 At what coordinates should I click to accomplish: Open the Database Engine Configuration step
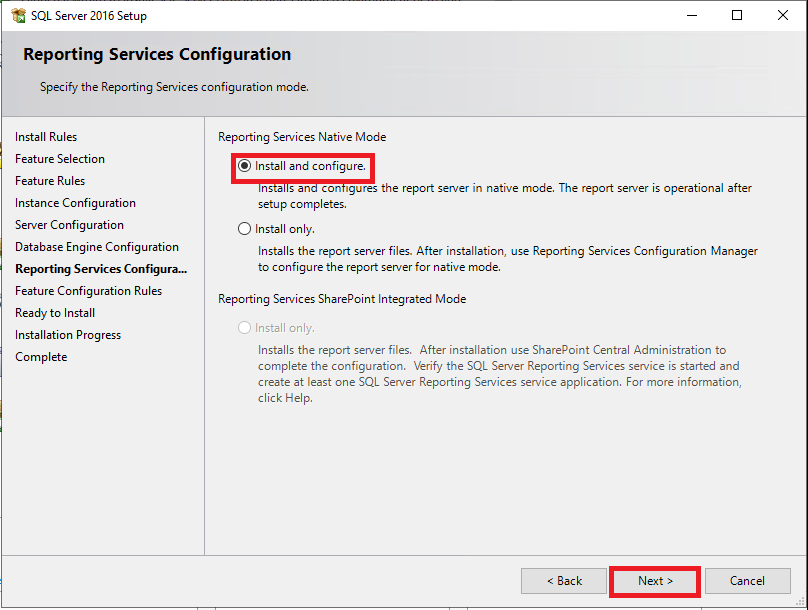click(97, 247)
